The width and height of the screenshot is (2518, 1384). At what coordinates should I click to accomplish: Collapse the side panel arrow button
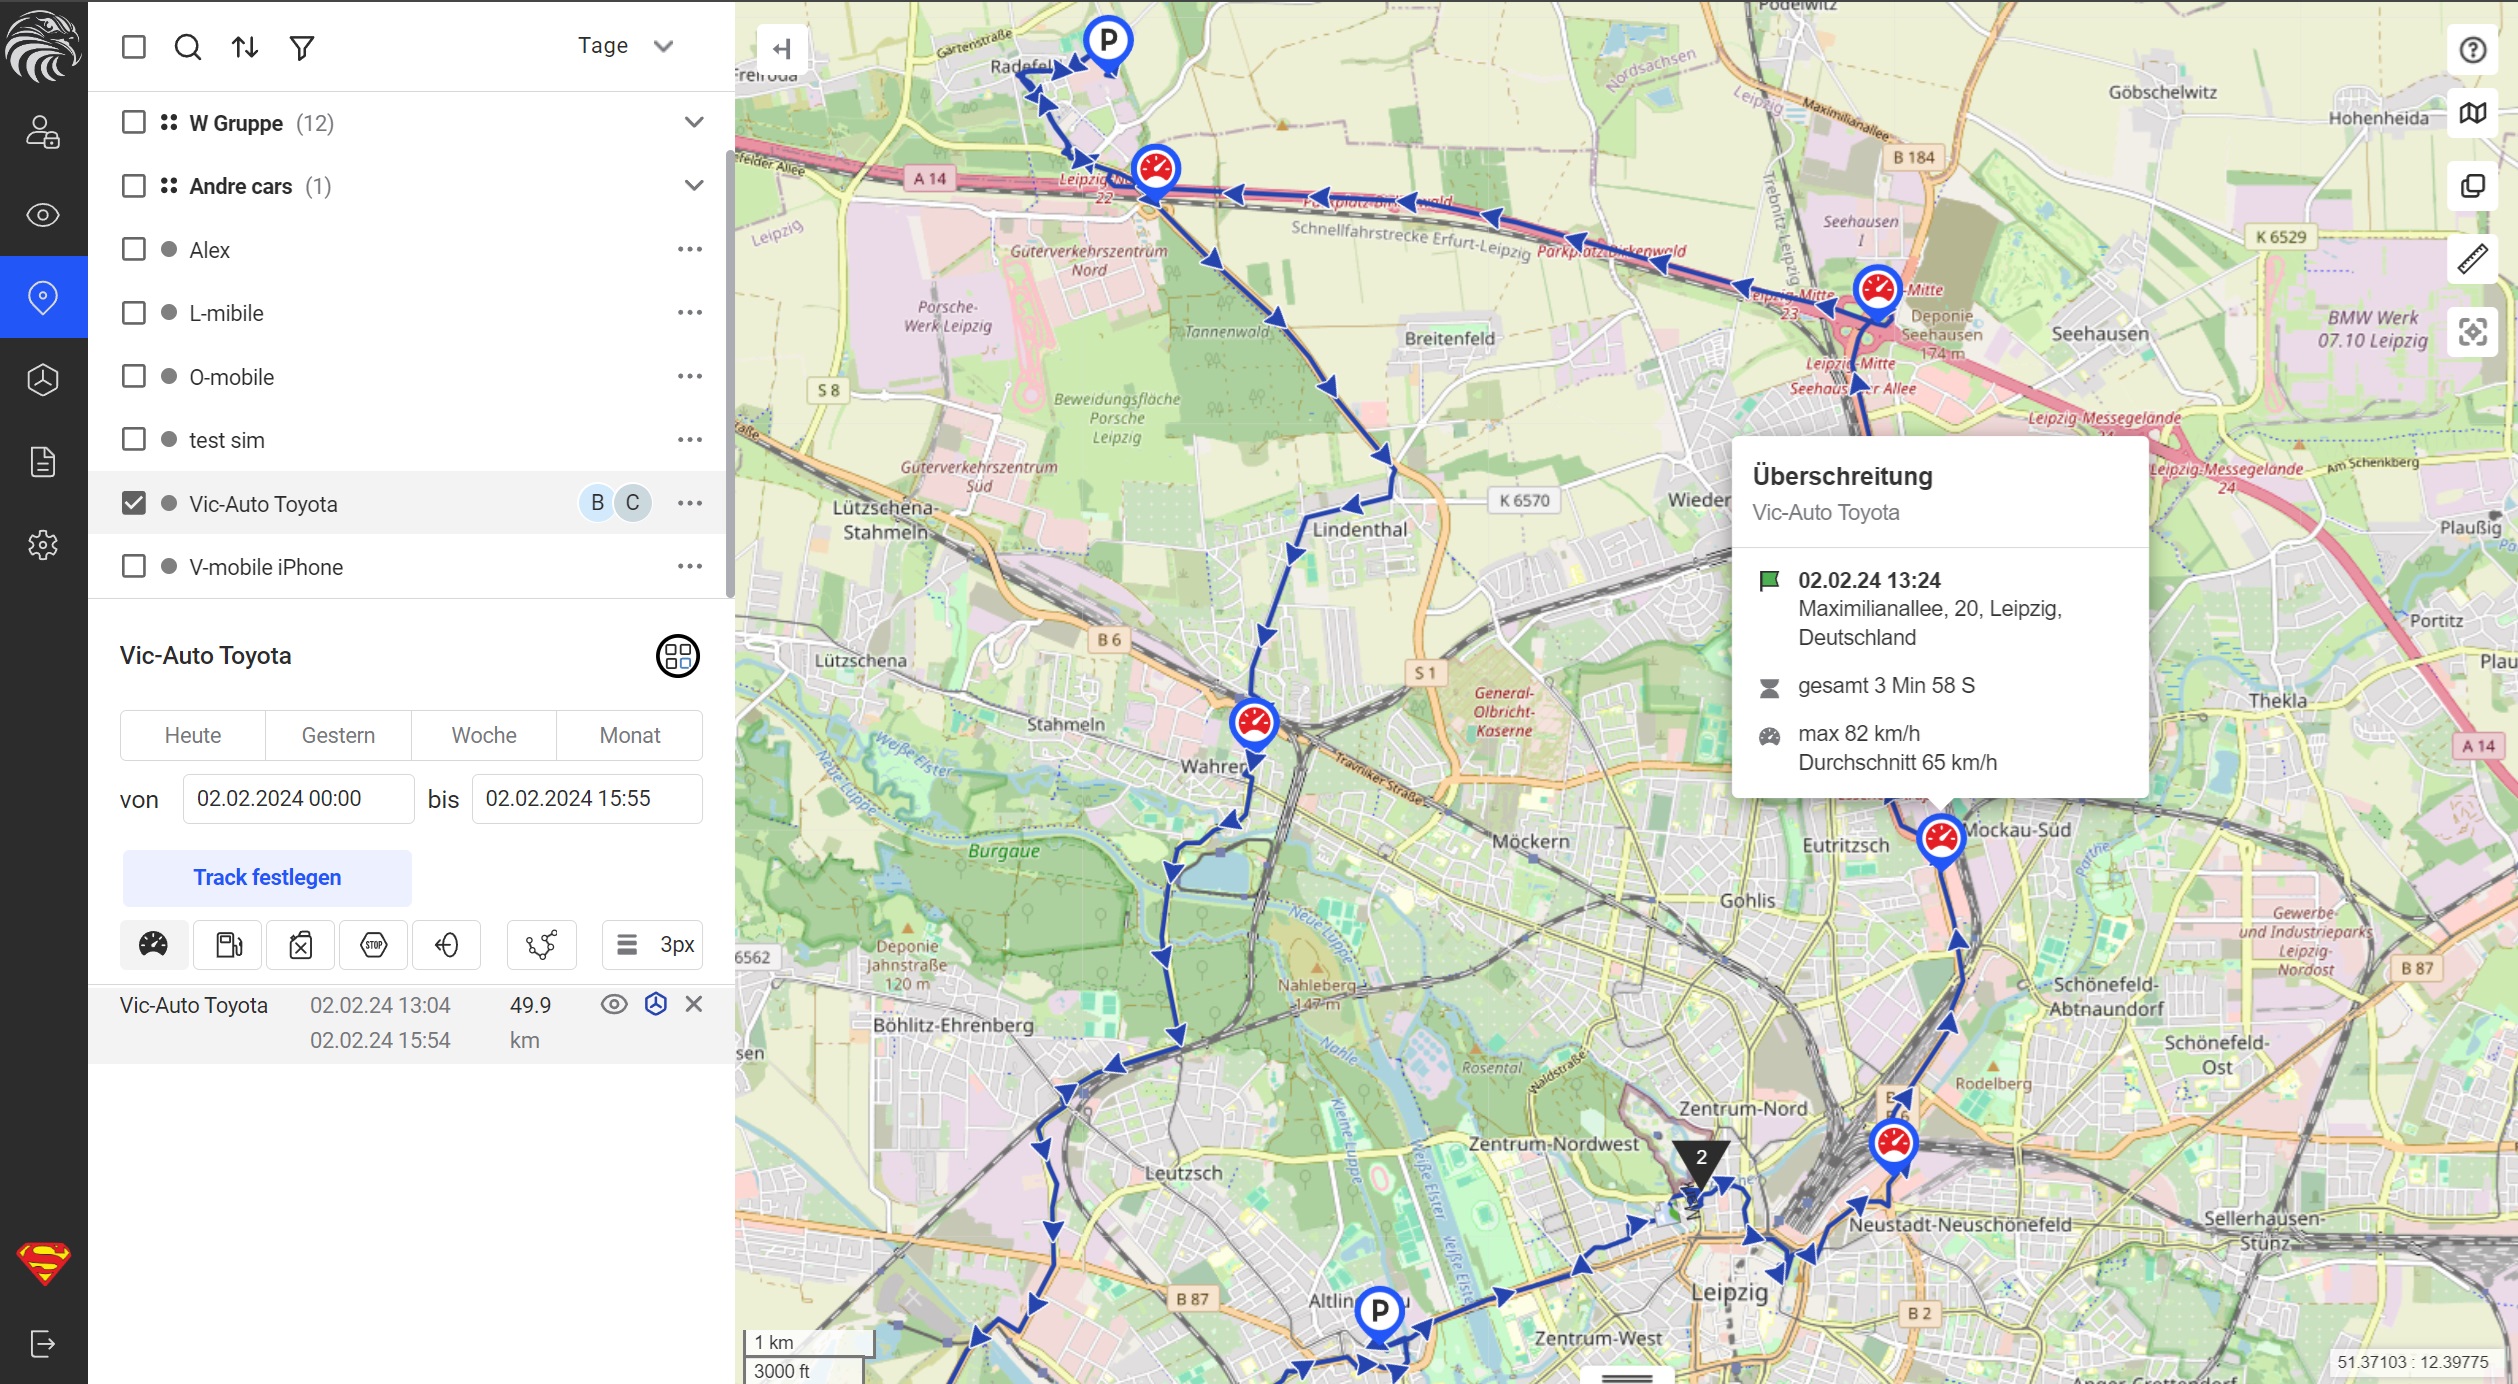(x=782, y=48)
